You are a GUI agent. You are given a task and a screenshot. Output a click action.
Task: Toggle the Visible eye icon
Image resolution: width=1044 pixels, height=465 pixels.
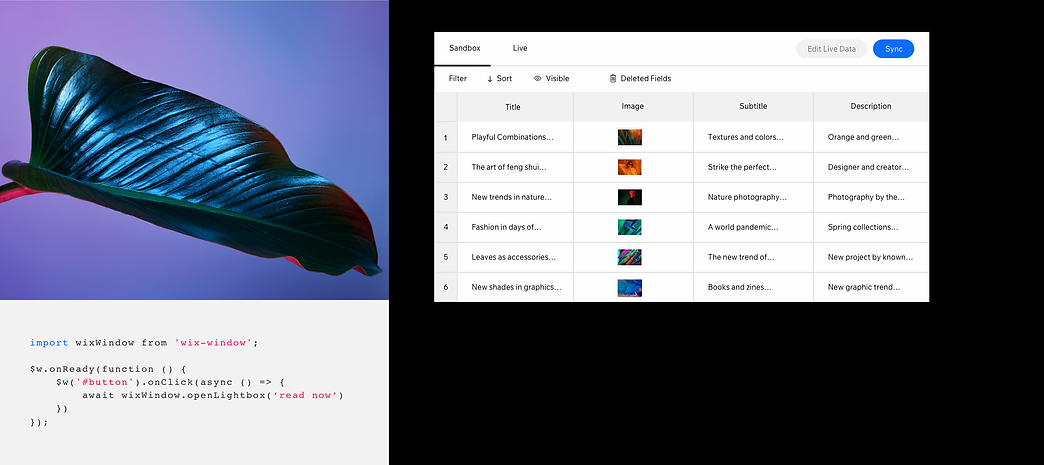coord(537,78)
